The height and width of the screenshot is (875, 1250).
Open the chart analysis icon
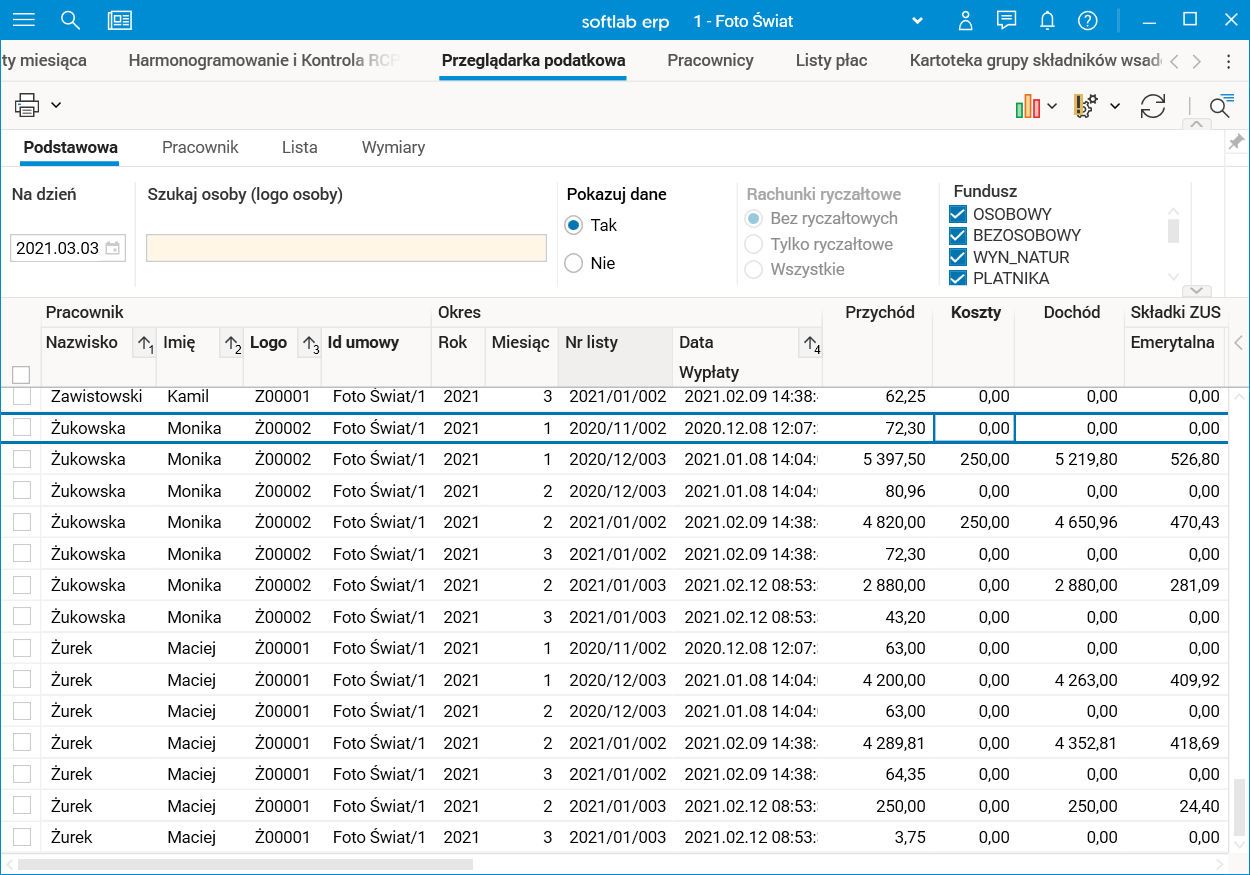click(x=1027, y=106)
